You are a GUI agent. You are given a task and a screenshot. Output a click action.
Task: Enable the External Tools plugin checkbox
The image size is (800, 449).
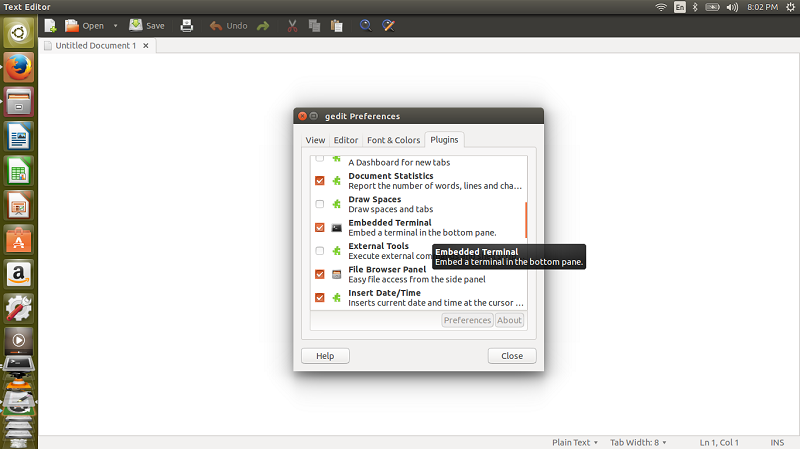320,251
